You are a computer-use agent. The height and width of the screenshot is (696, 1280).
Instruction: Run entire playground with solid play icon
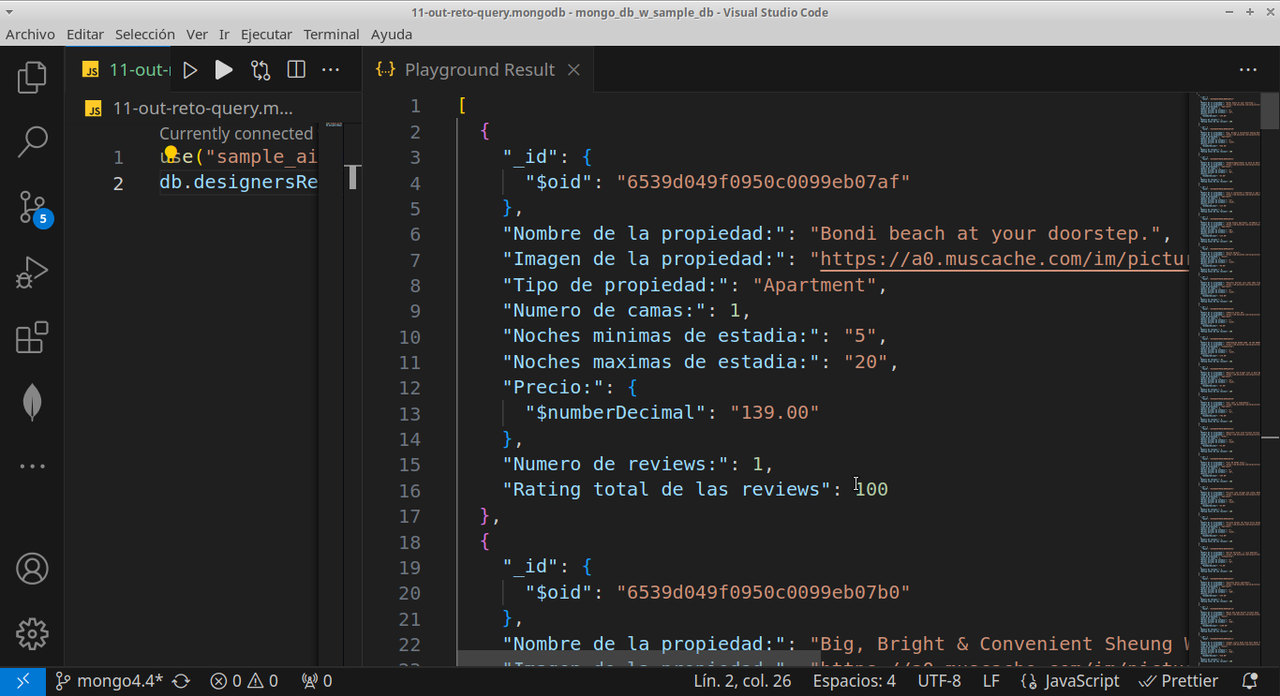coord(224,70)
